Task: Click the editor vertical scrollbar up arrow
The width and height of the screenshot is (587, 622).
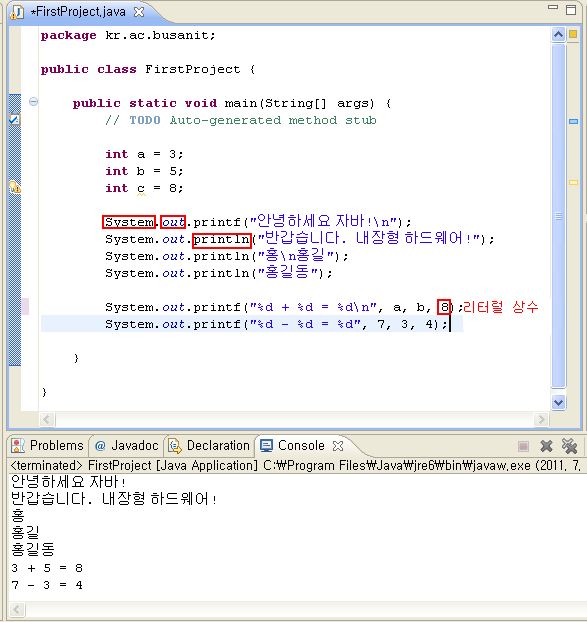Action: (x=558, y=35)
